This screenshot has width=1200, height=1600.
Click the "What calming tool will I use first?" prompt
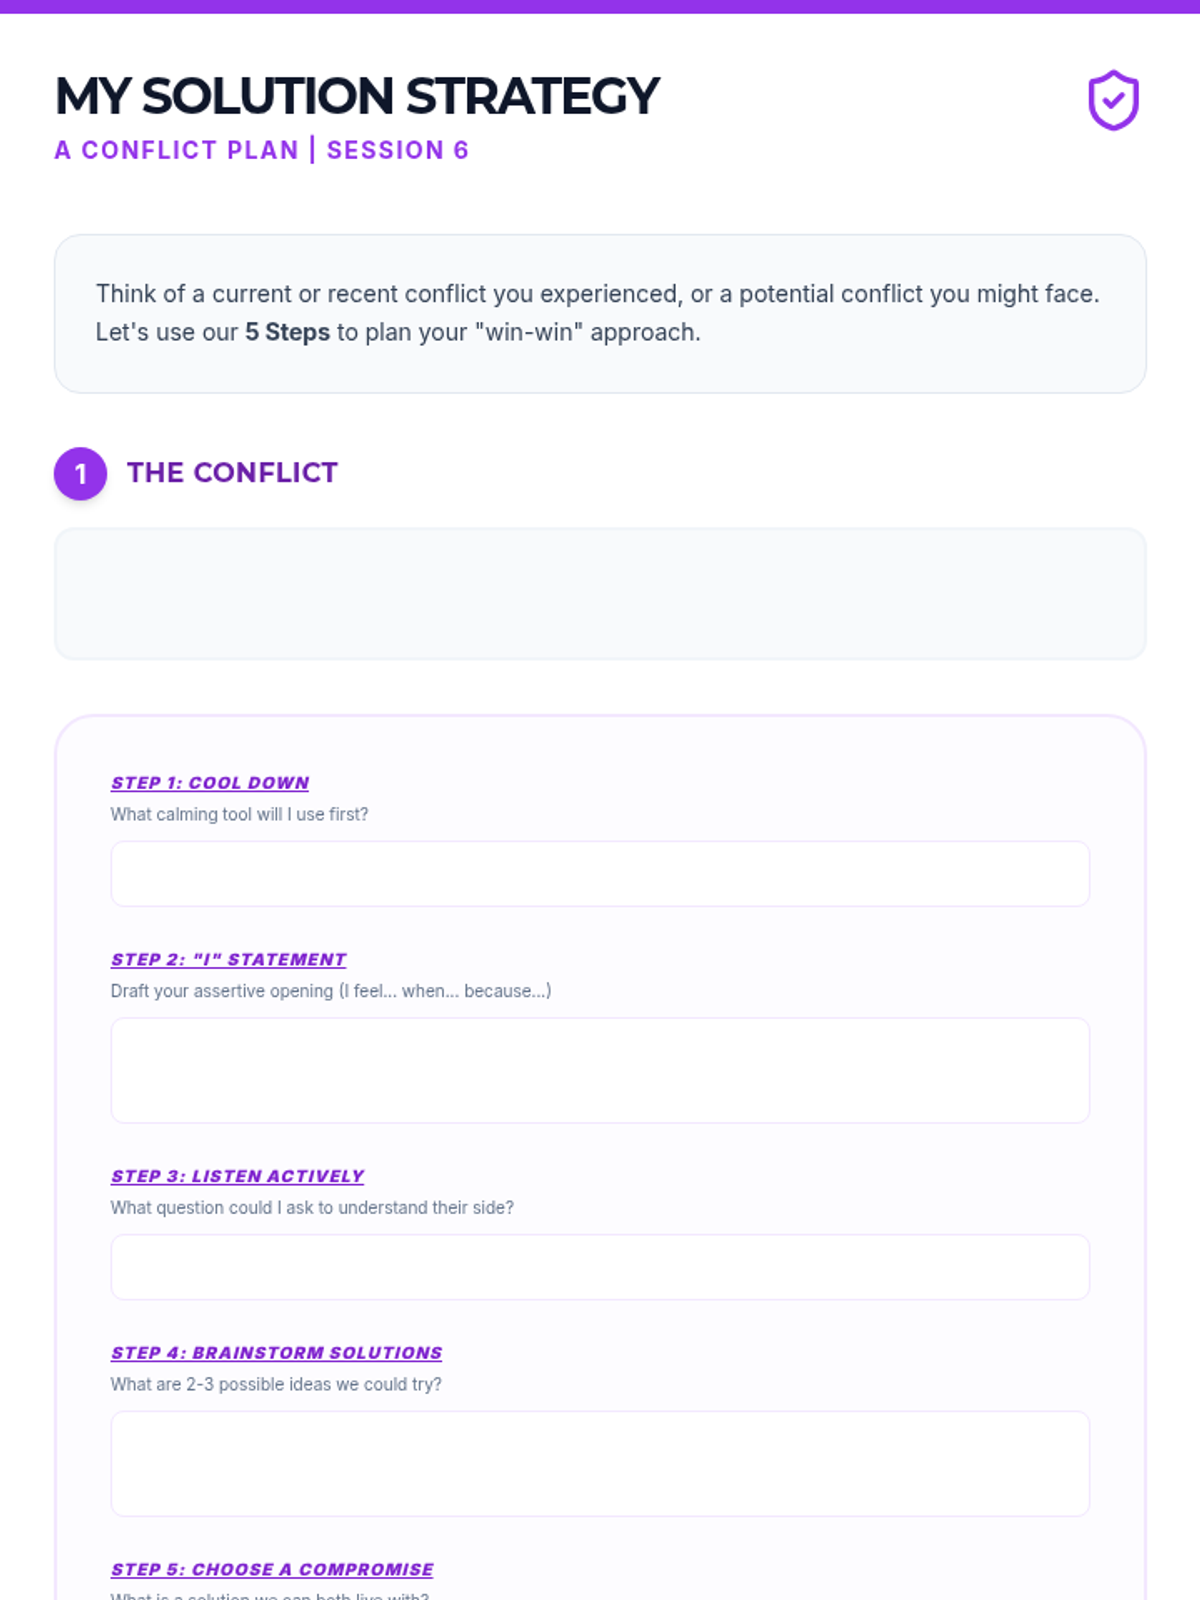[239, 815]
